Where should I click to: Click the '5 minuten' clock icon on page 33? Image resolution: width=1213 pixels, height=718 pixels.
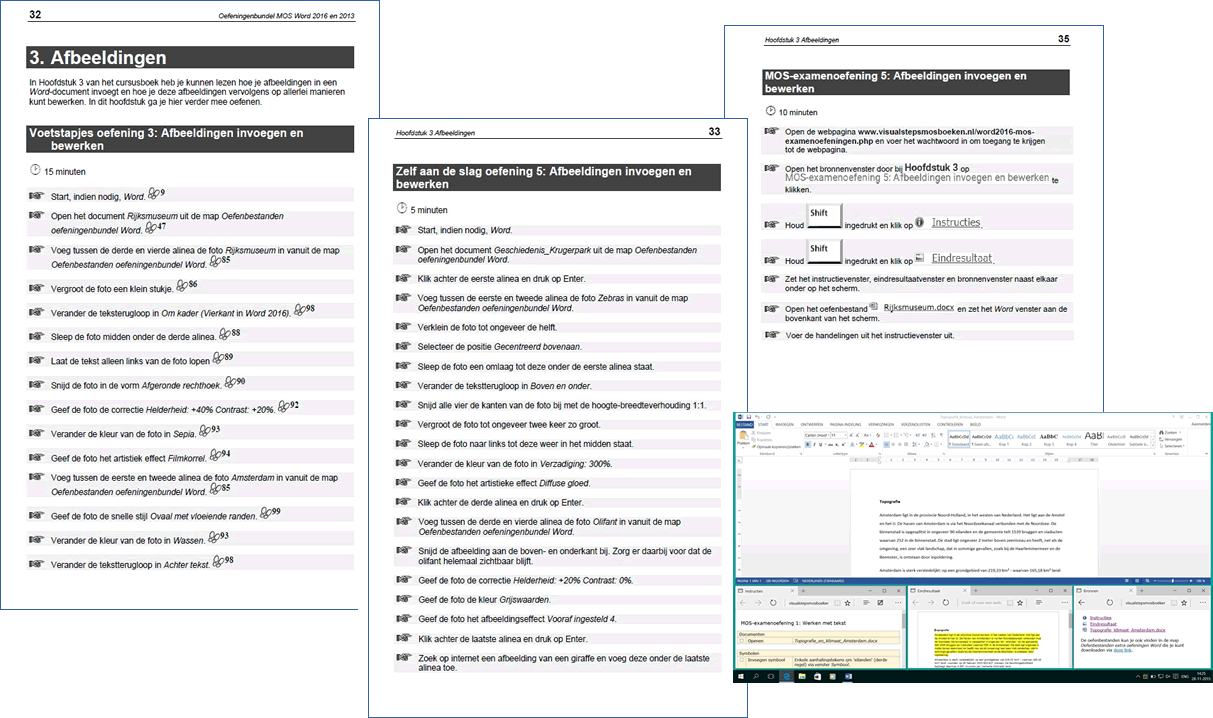click(402, 208)
